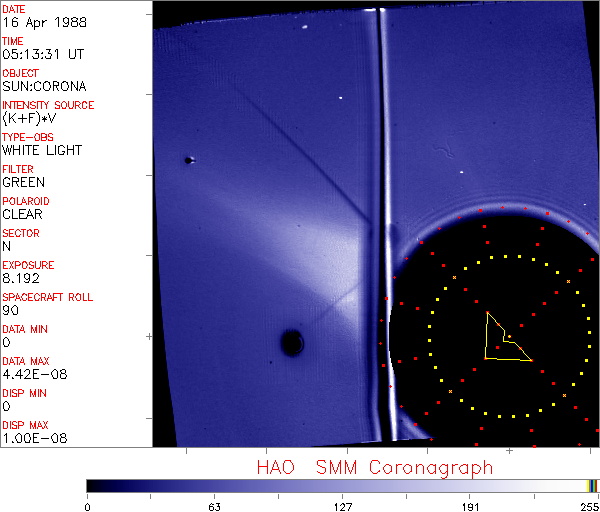Select the time value 05:13:31 UT
Screen dimensions: 600x512
coord(41,54)
